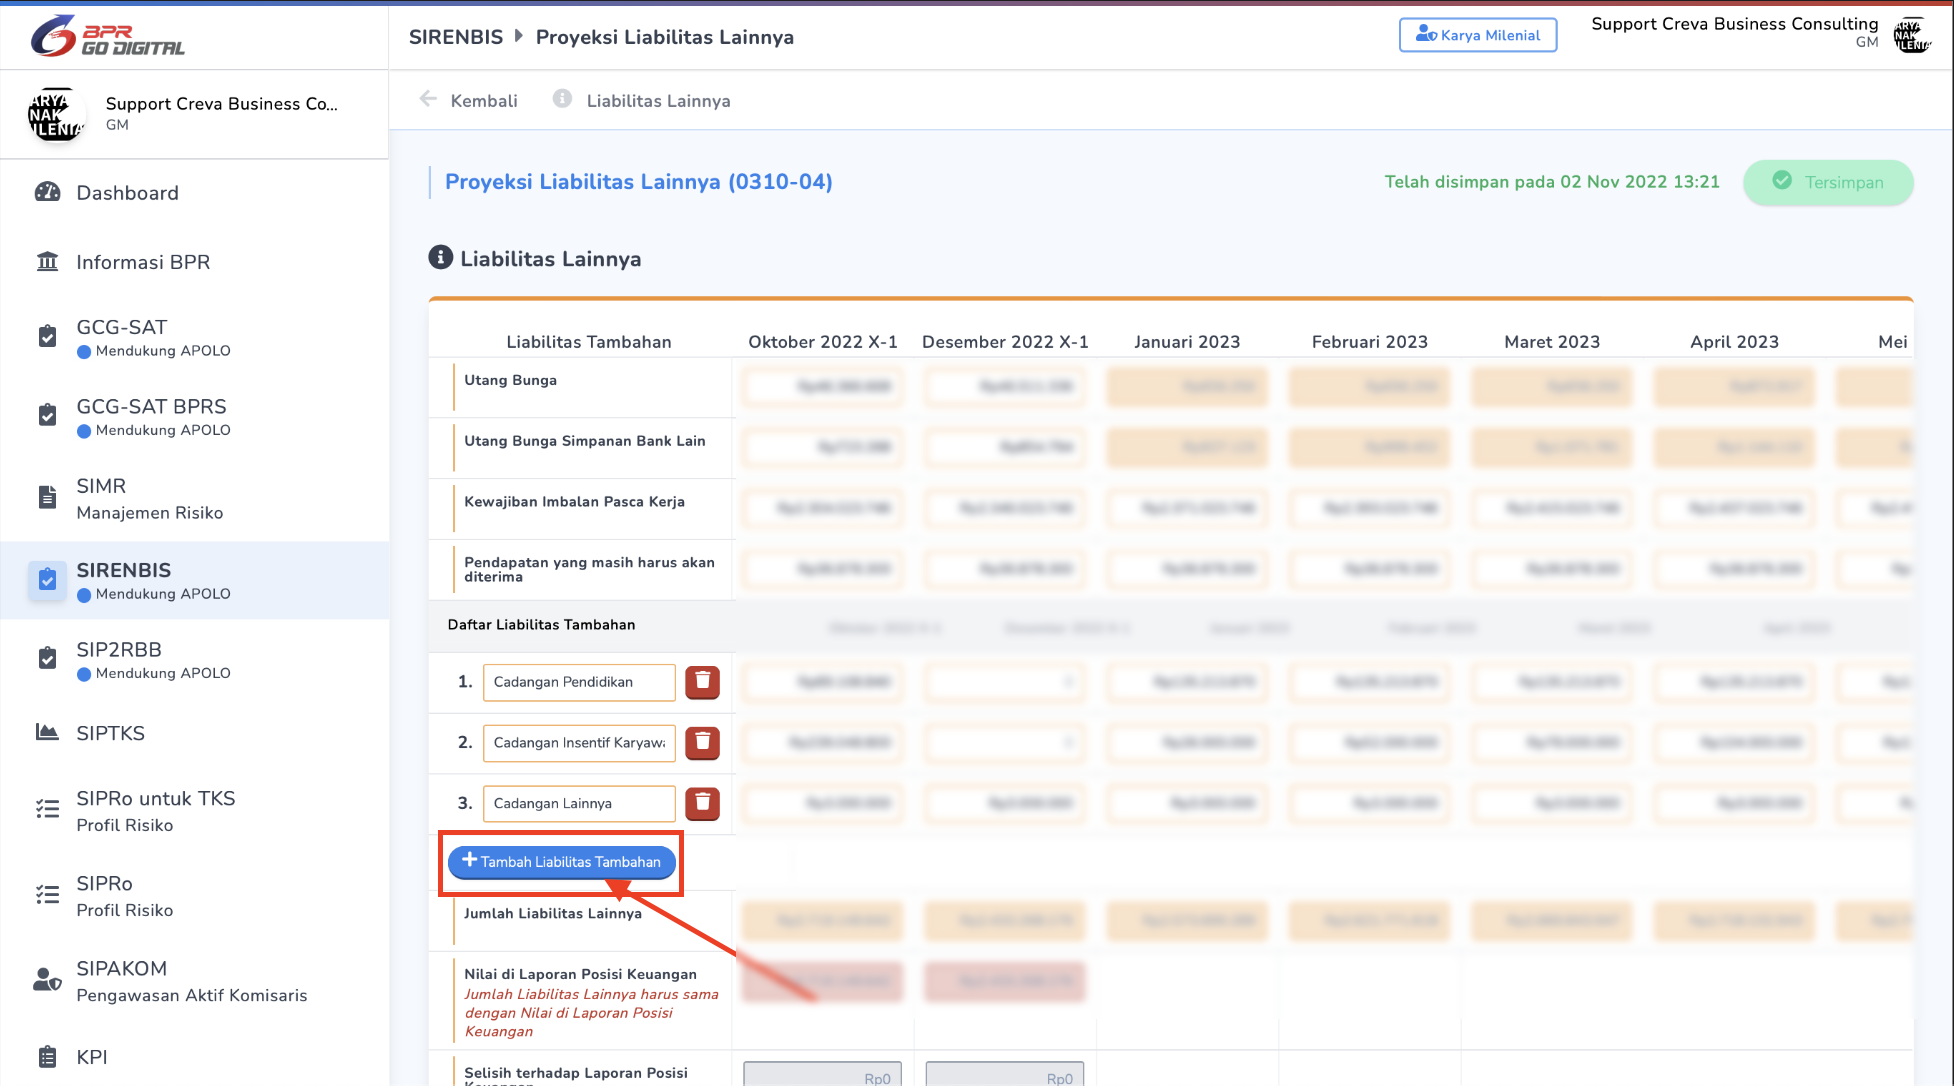Click the sidebar profile avatar
The height and width of the screenshot is (1086, 1954).
(56, 113)
